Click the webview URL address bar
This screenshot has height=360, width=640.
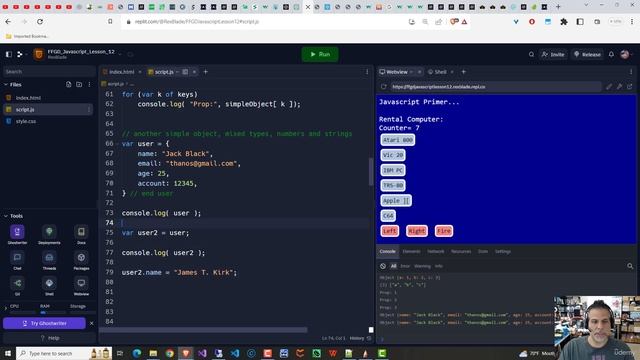click(x=496, y=87)
